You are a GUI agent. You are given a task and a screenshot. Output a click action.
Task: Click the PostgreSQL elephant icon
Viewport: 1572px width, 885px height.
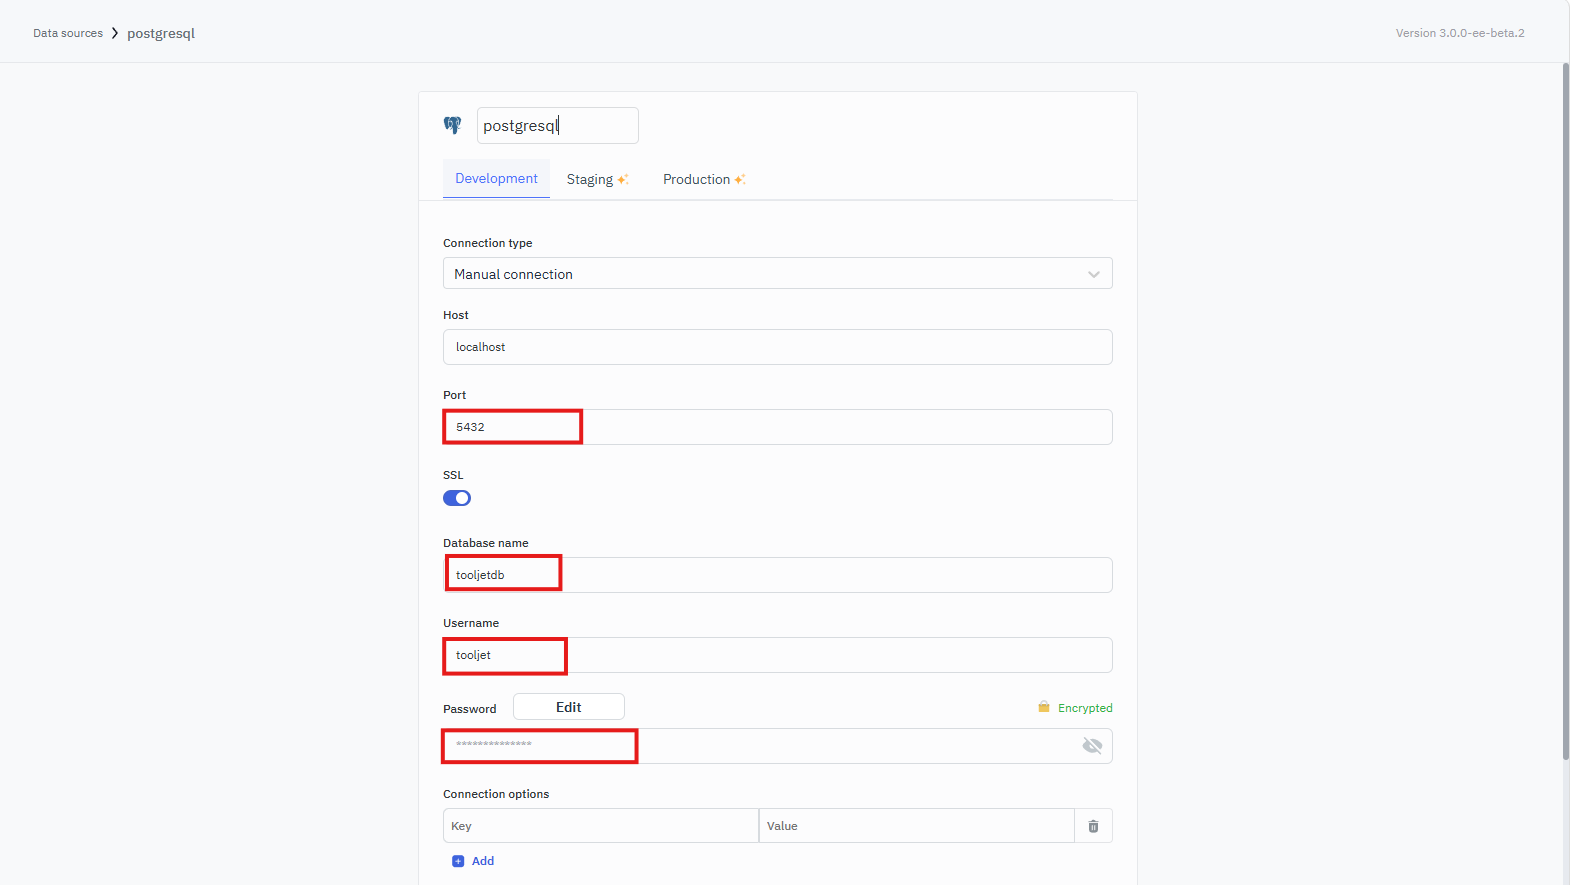pos(453,125)
